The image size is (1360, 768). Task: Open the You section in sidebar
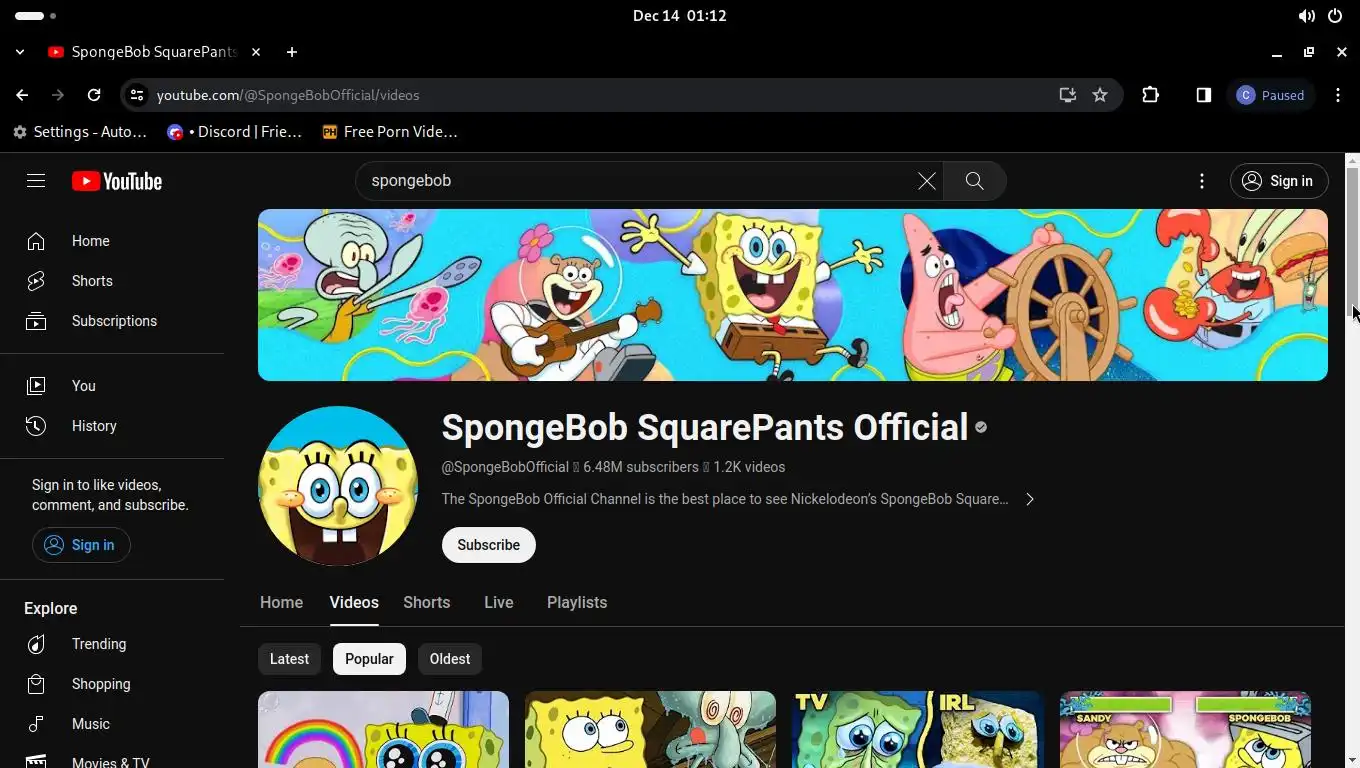[x=112, y=386]
